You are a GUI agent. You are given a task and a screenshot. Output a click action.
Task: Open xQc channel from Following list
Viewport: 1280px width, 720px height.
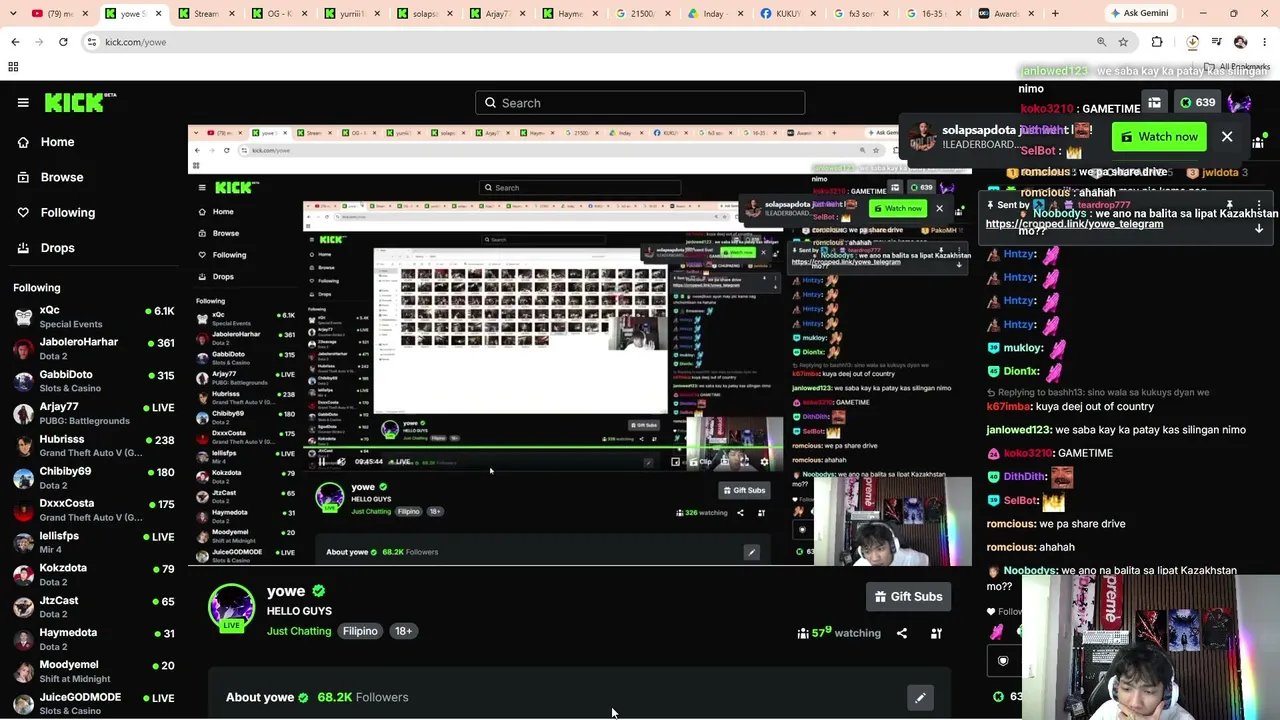pos(94,317)
